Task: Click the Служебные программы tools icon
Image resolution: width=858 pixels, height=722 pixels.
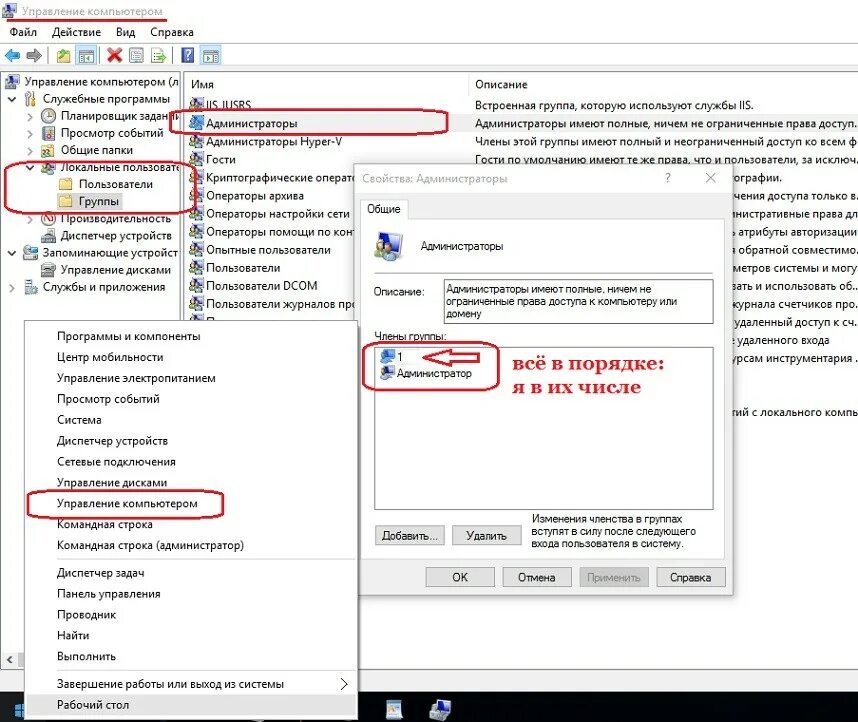Action: click(x=31, y=99)
